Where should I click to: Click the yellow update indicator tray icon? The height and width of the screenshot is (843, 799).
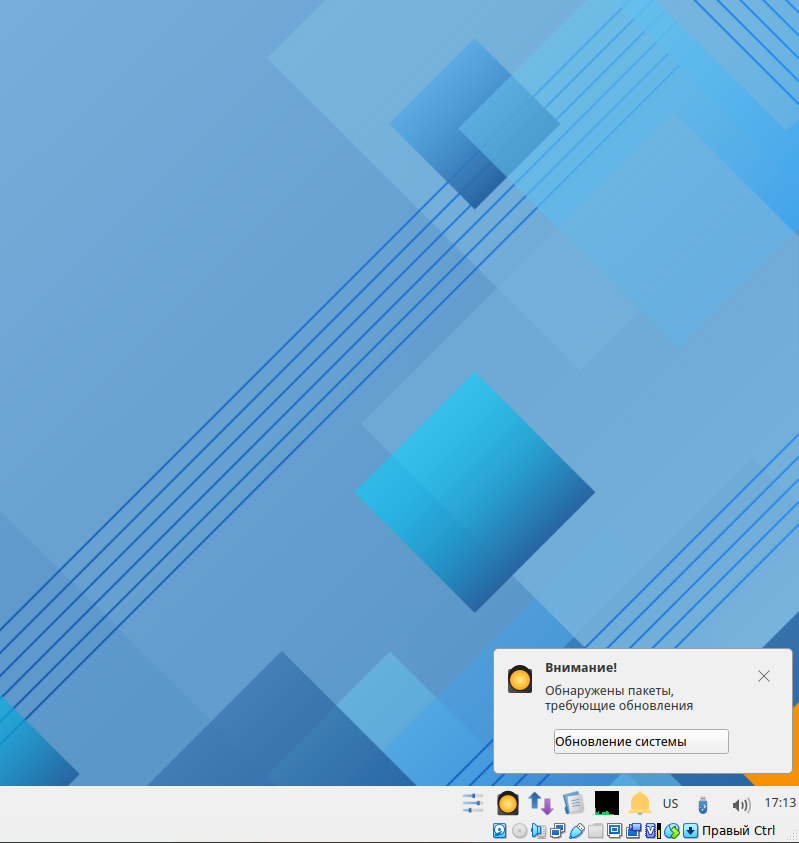point(508,803)
